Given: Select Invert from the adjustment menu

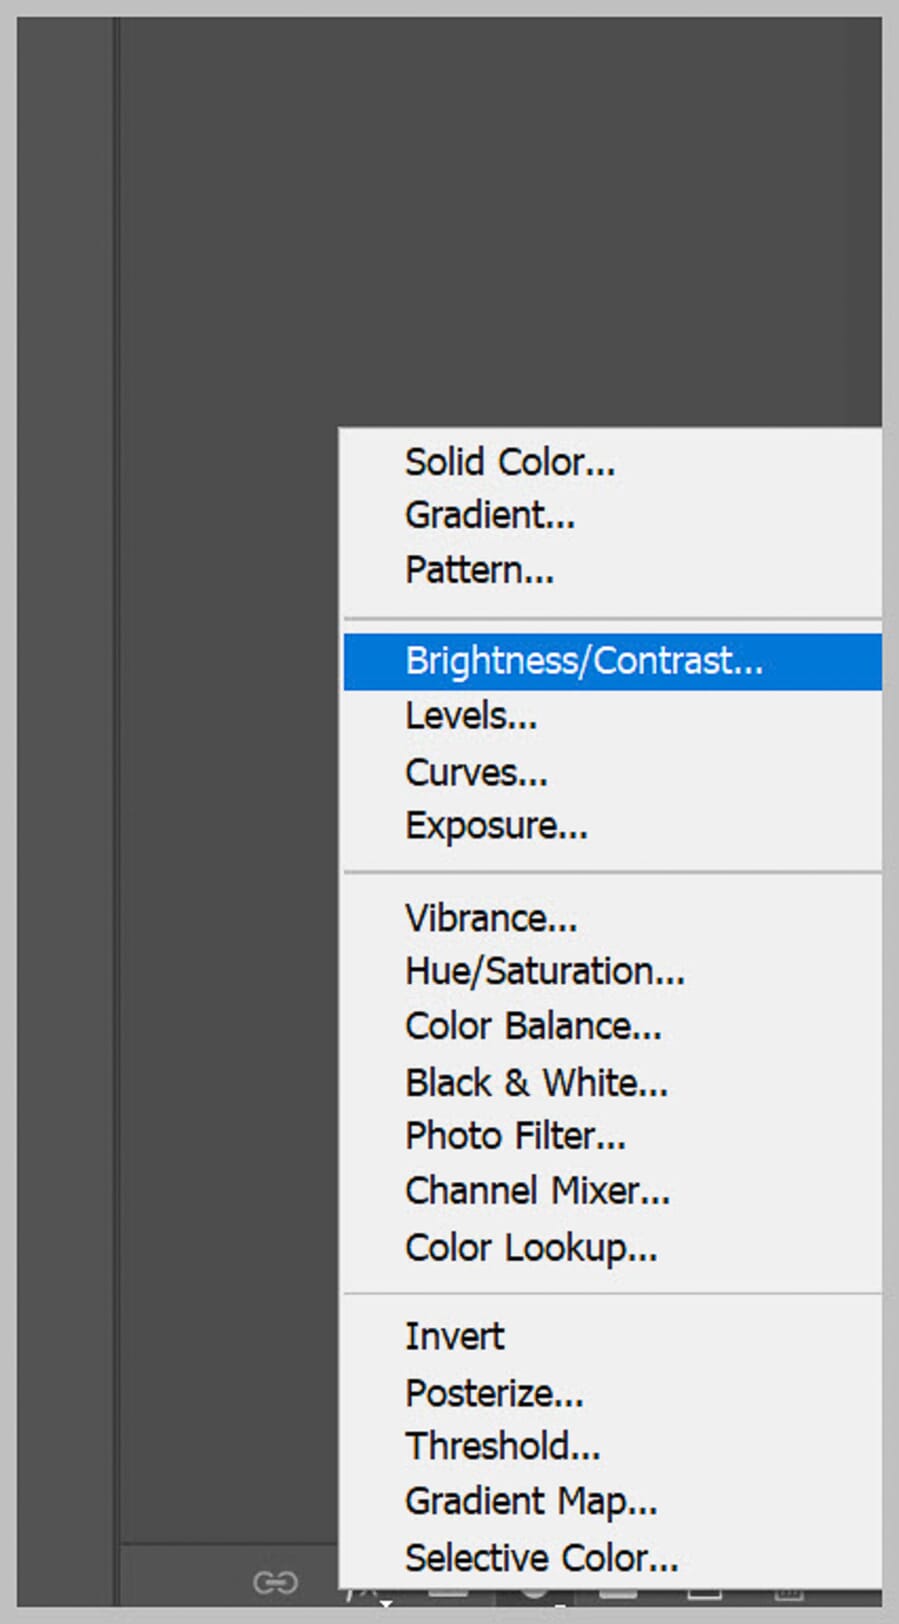Looking at the screenshot, I should pyautogui.click(x=454, y=1336).
